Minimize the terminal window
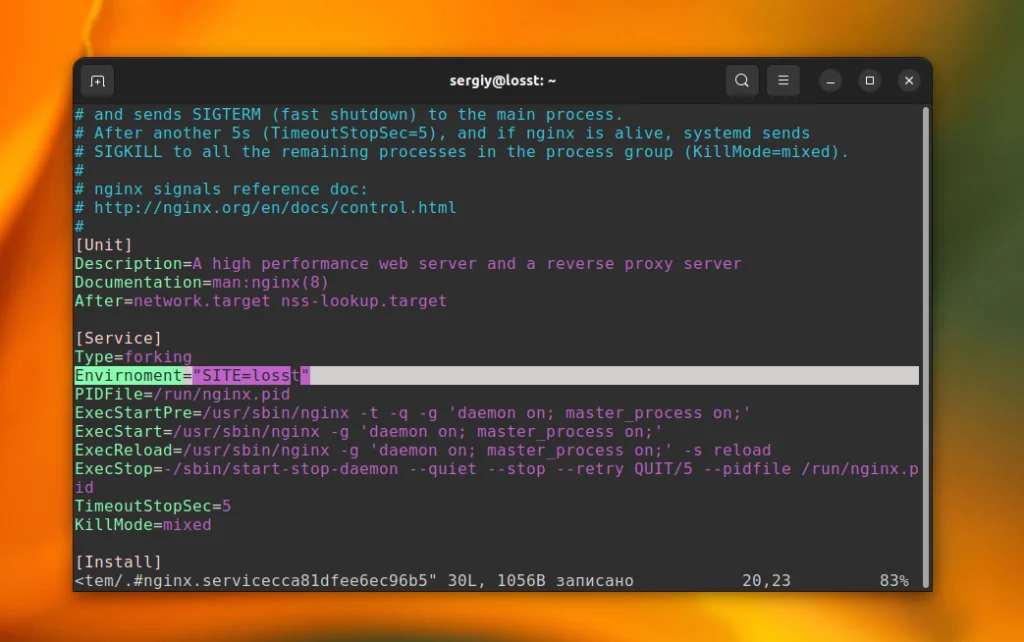Image resolution: width=1024 pixels, height=642 pixels. pyautogui.click(x=831, y=81)
